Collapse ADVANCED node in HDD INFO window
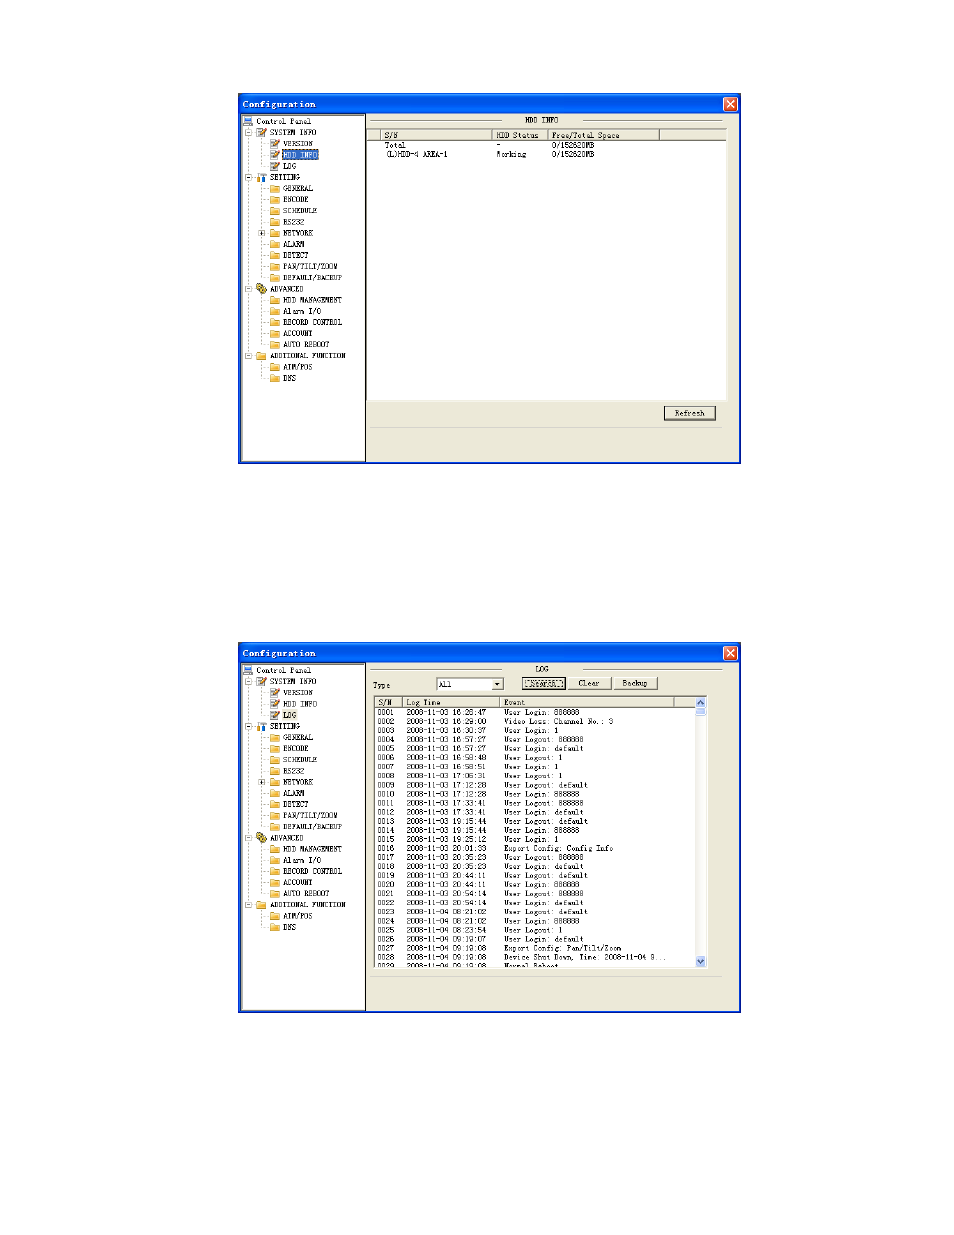Image resolution: width=954 pixels, height=1235 pixels. tap(248, 289)
